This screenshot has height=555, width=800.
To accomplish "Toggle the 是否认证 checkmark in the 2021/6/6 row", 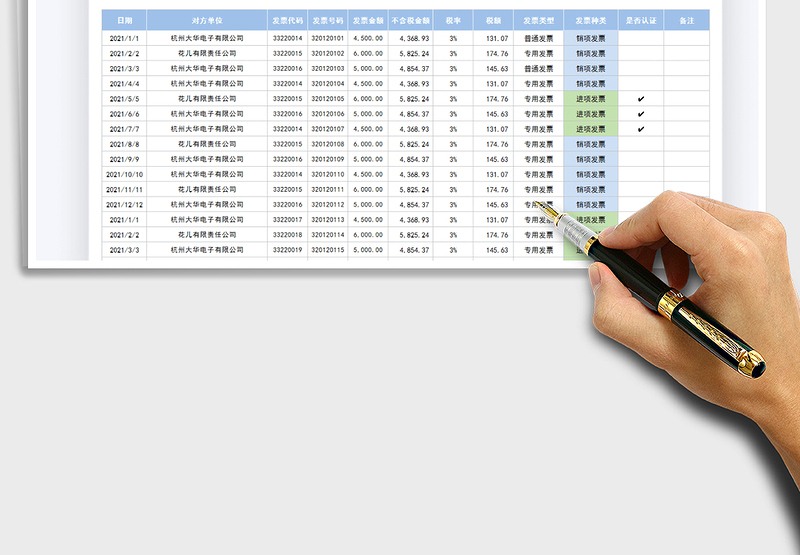I will 641,114.
